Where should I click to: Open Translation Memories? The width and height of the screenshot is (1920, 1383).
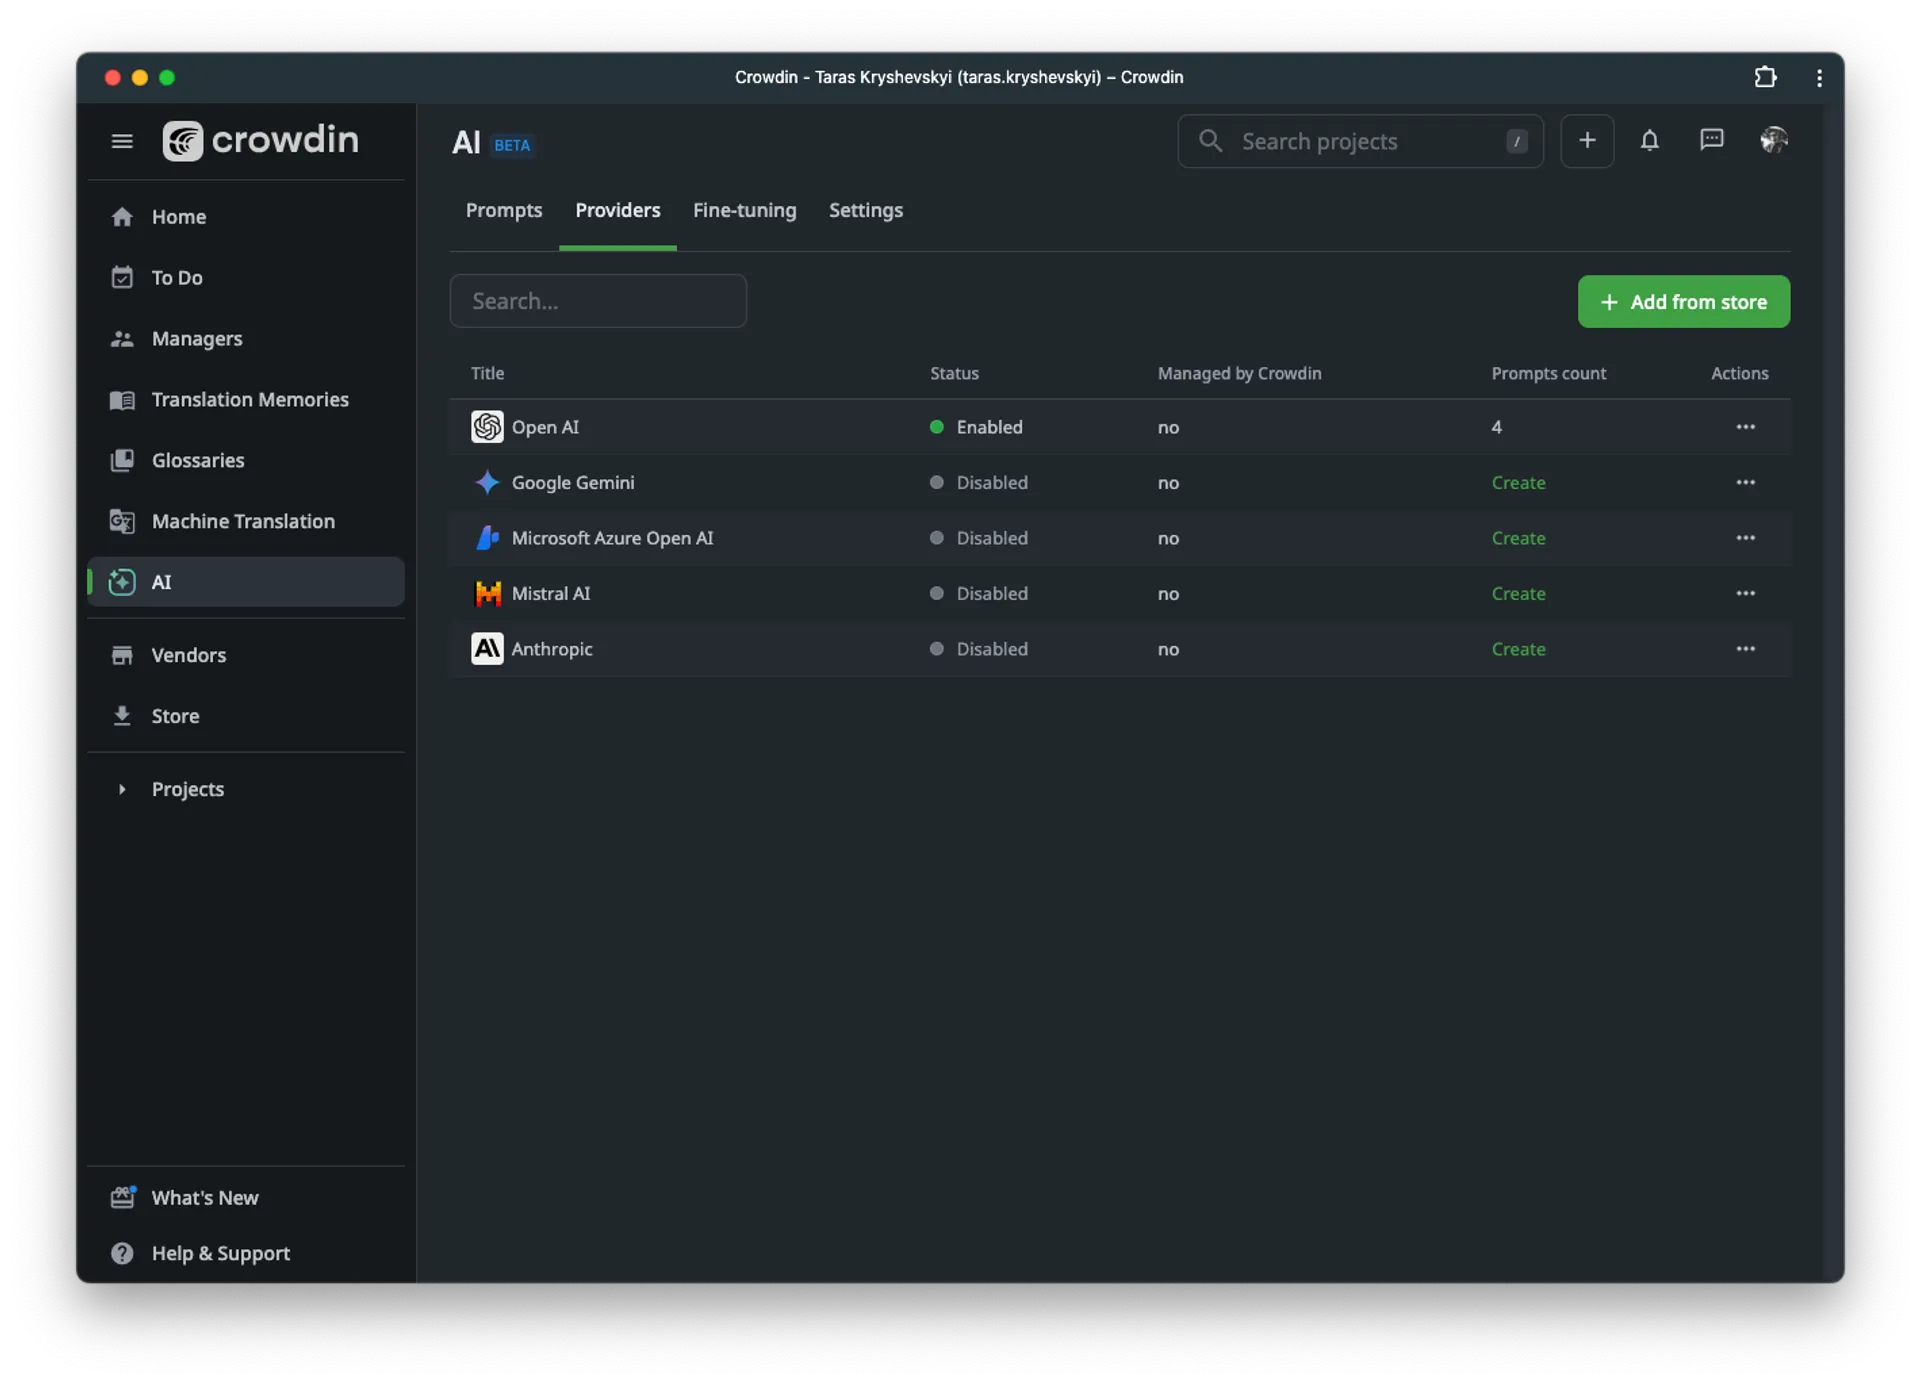246,400
